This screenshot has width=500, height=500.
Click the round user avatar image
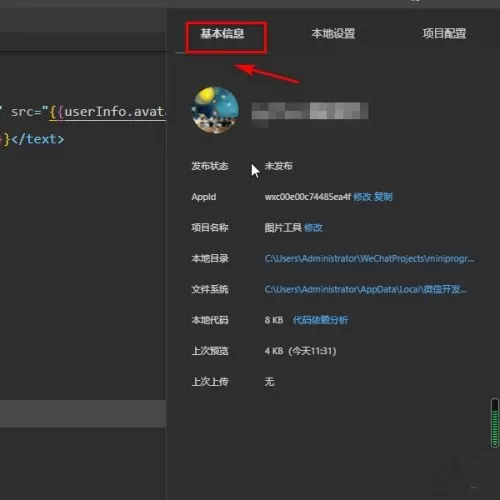click(215, 110)
